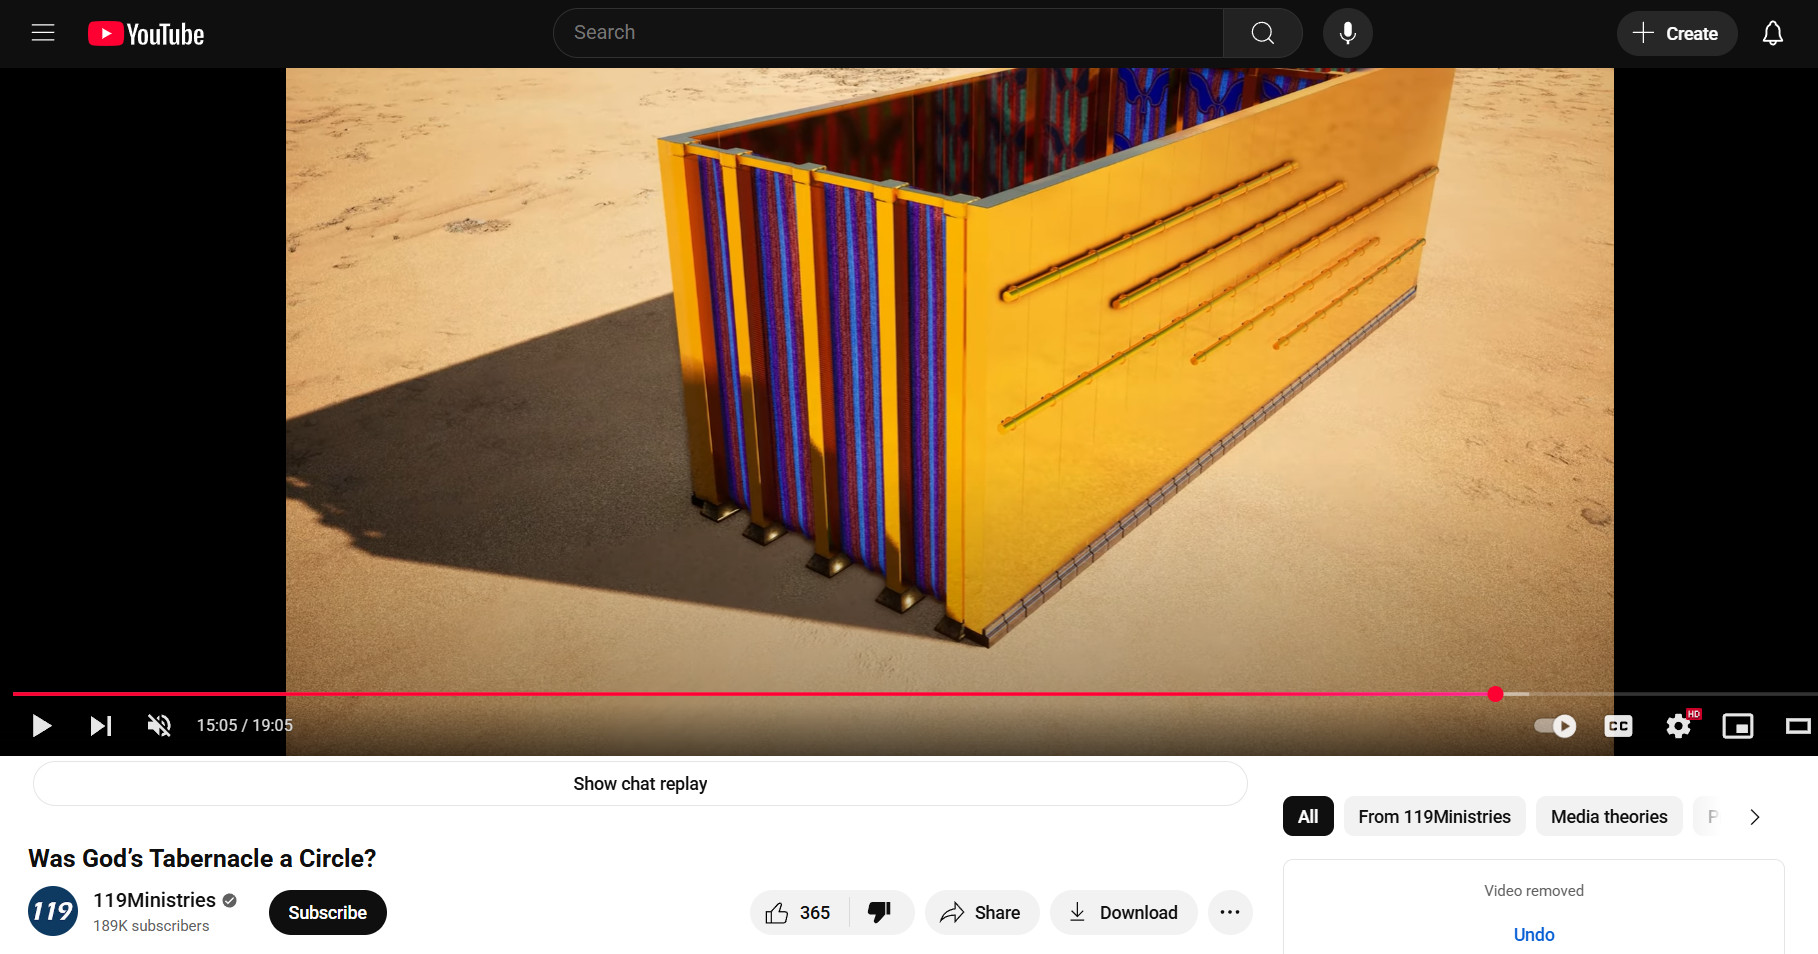Expand more actions ellipsis menu
The height and width of the screenshot is (954, 1818).
[1229, 912]
